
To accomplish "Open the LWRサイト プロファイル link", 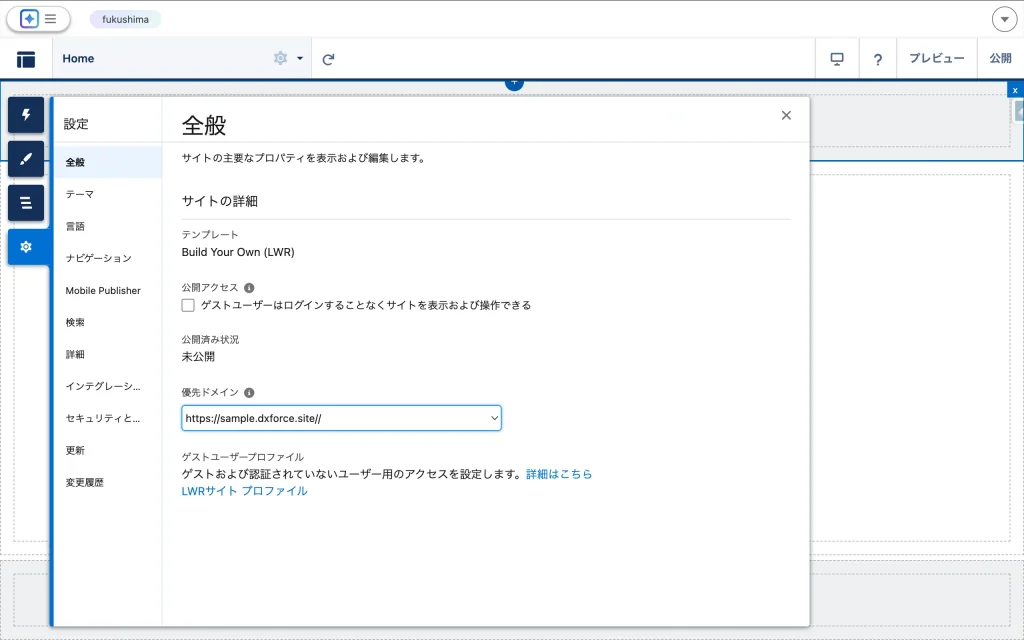I will click(244, 491).
